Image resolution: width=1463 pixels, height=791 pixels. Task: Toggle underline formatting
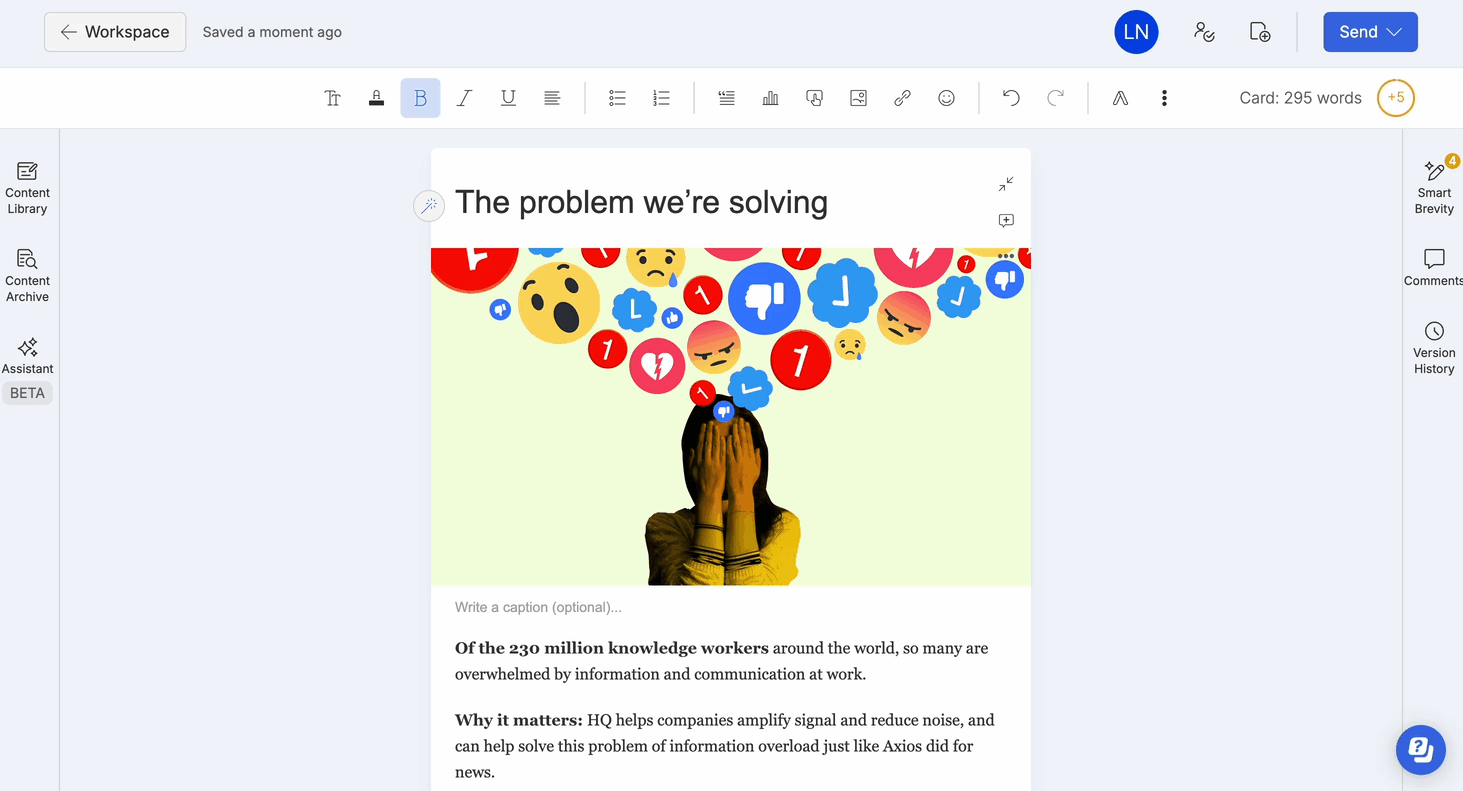pos(508,98)
